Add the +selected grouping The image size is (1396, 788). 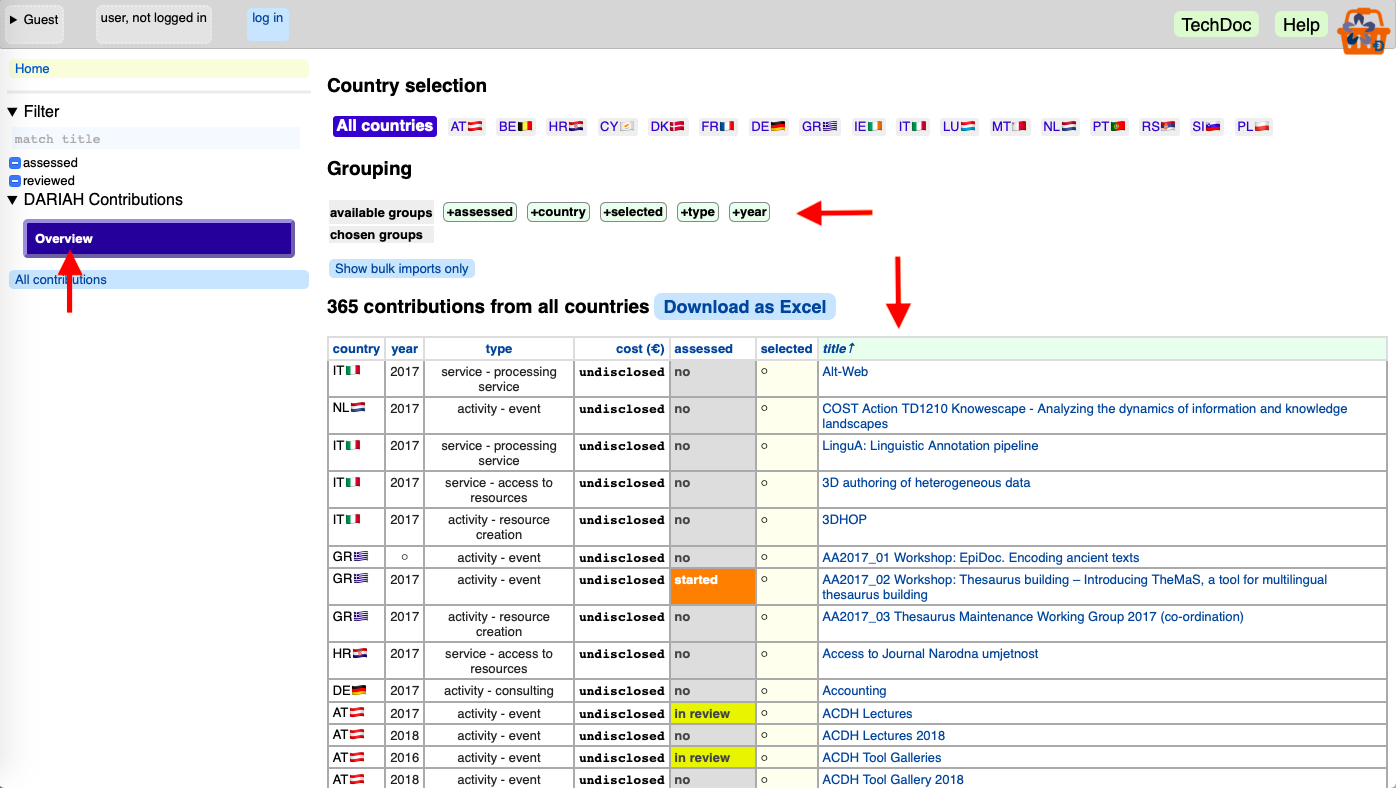click(633, 212)
